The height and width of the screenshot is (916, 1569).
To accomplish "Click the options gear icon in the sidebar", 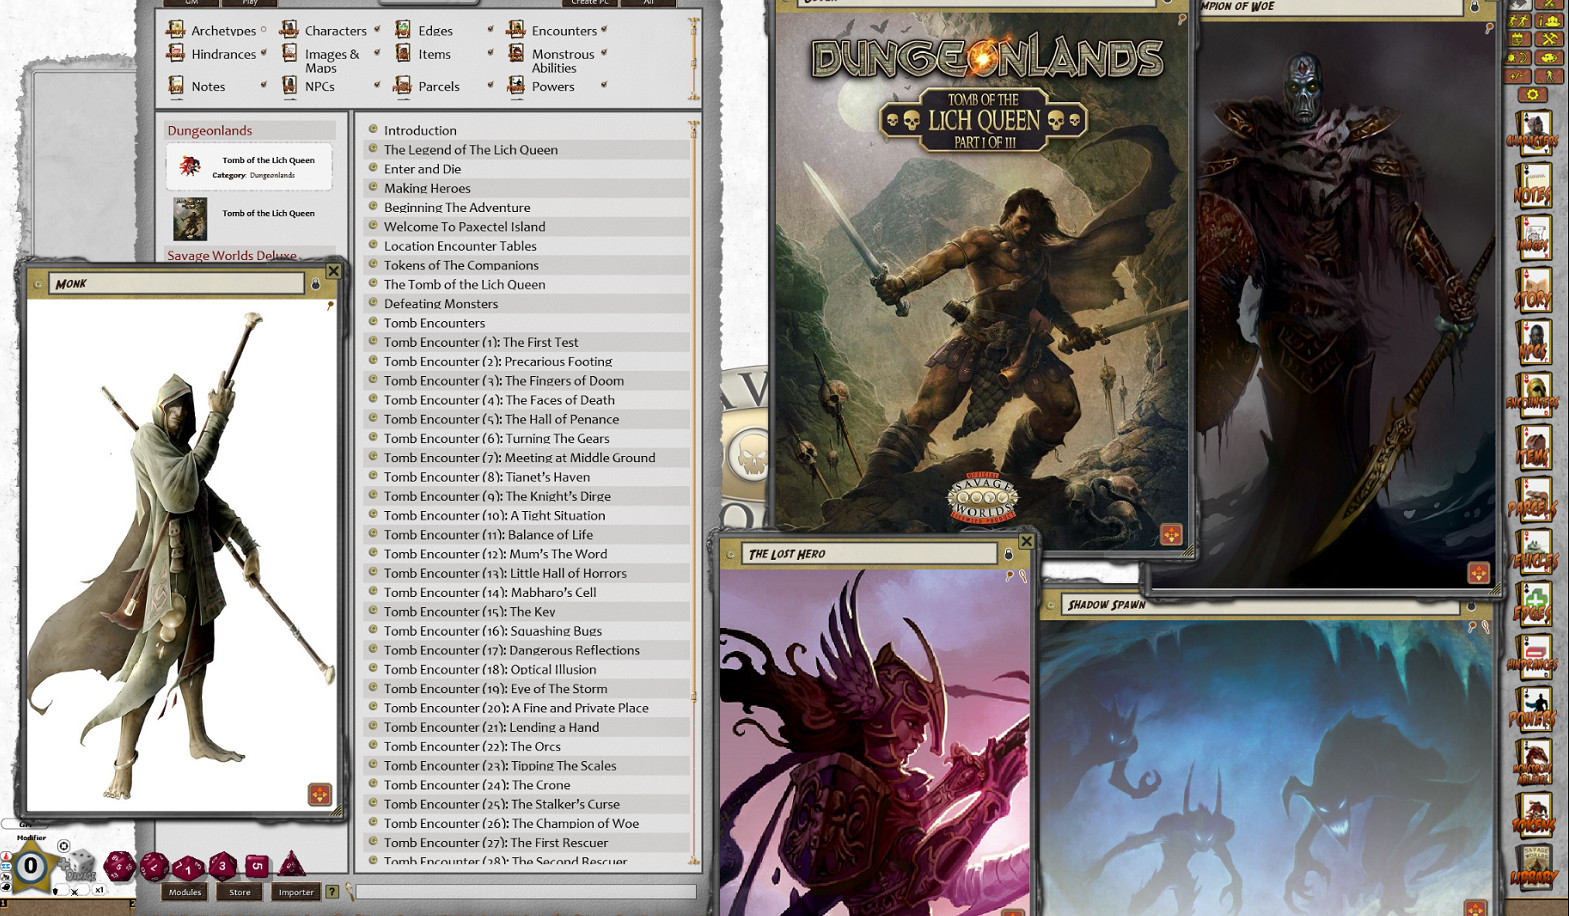I will pos(1532,95).
